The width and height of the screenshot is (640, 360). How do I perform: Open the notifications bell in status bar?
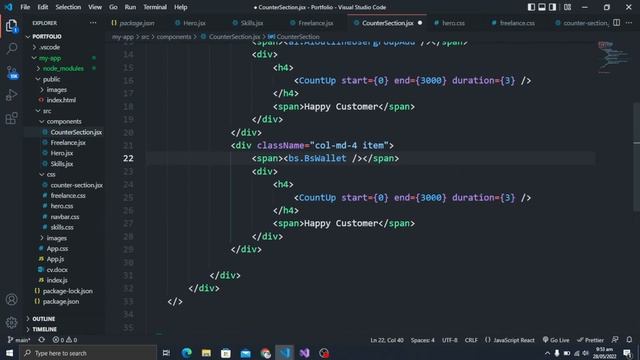629,340
